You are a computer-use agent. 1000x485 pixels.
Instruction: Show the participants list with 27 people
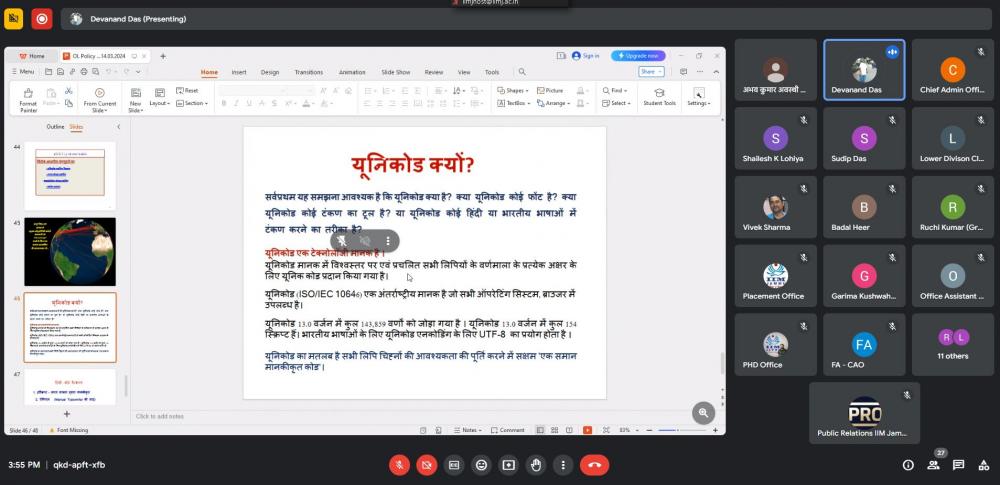tap(933, 464)
